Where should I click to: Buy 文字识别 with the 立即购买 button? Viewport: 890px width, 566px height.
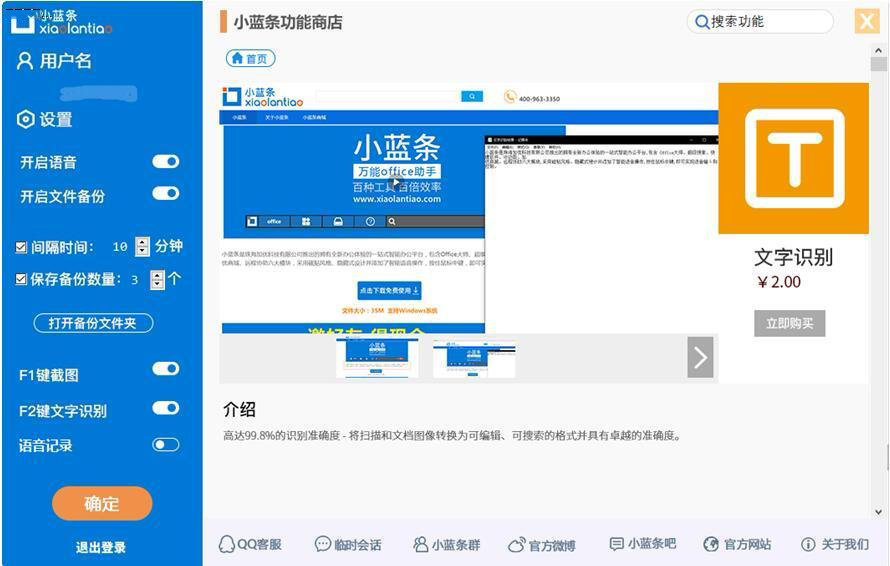click(x=790, y=323)
